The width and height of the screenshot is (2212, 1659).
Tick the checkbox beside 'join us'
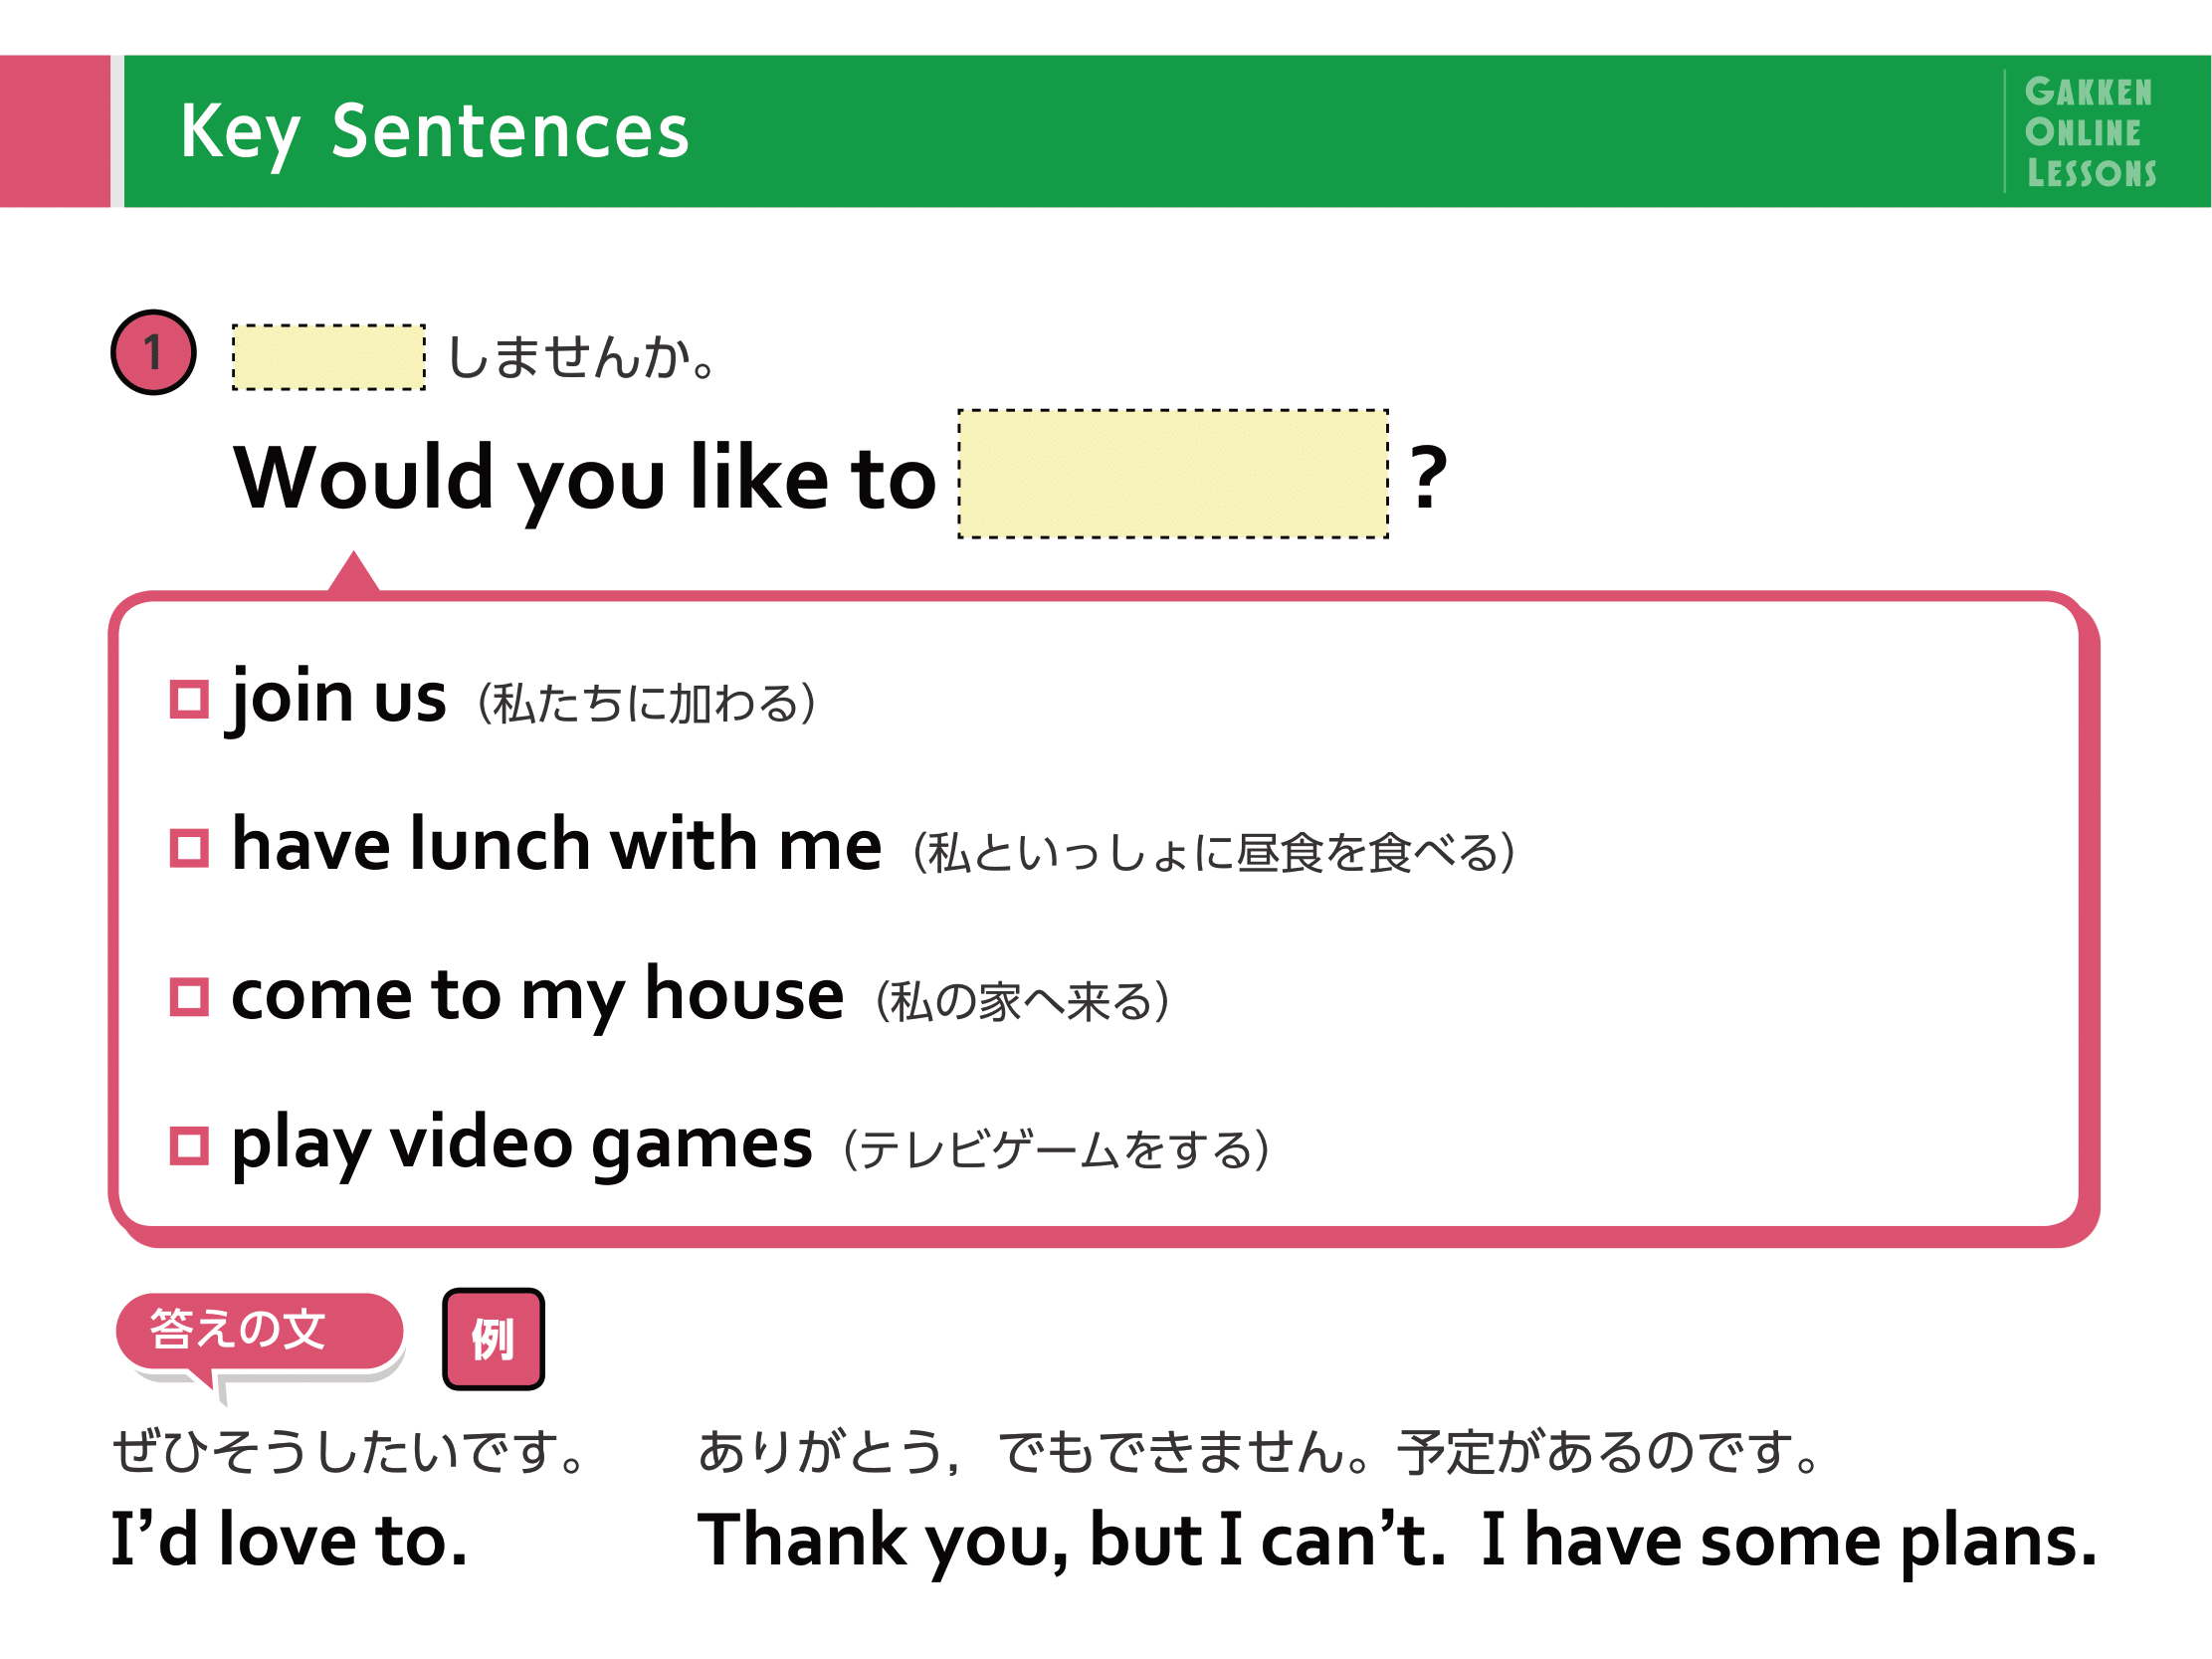[x=189, y=700]
